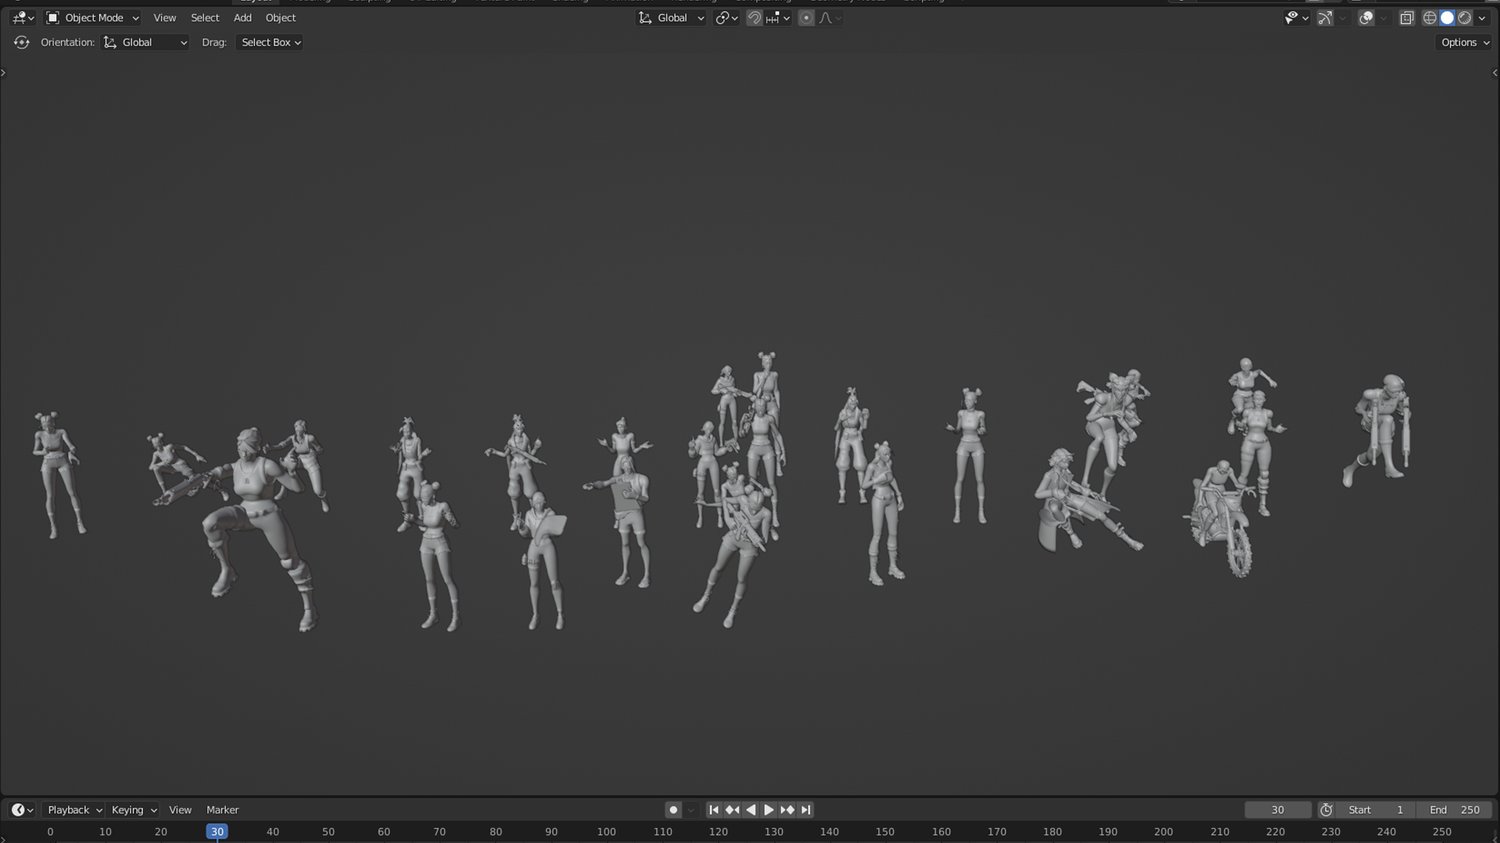
Task: Expand the toolbar with the left edge arrow
Action: (4, 73)
